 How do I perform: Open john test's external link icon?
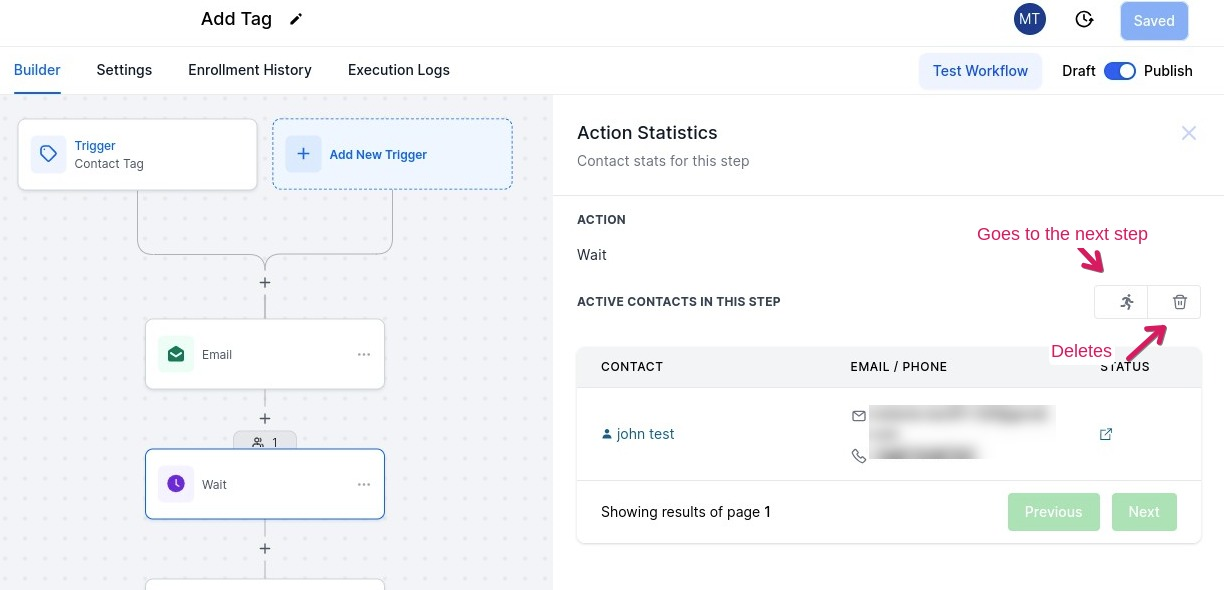(1106, 434)
